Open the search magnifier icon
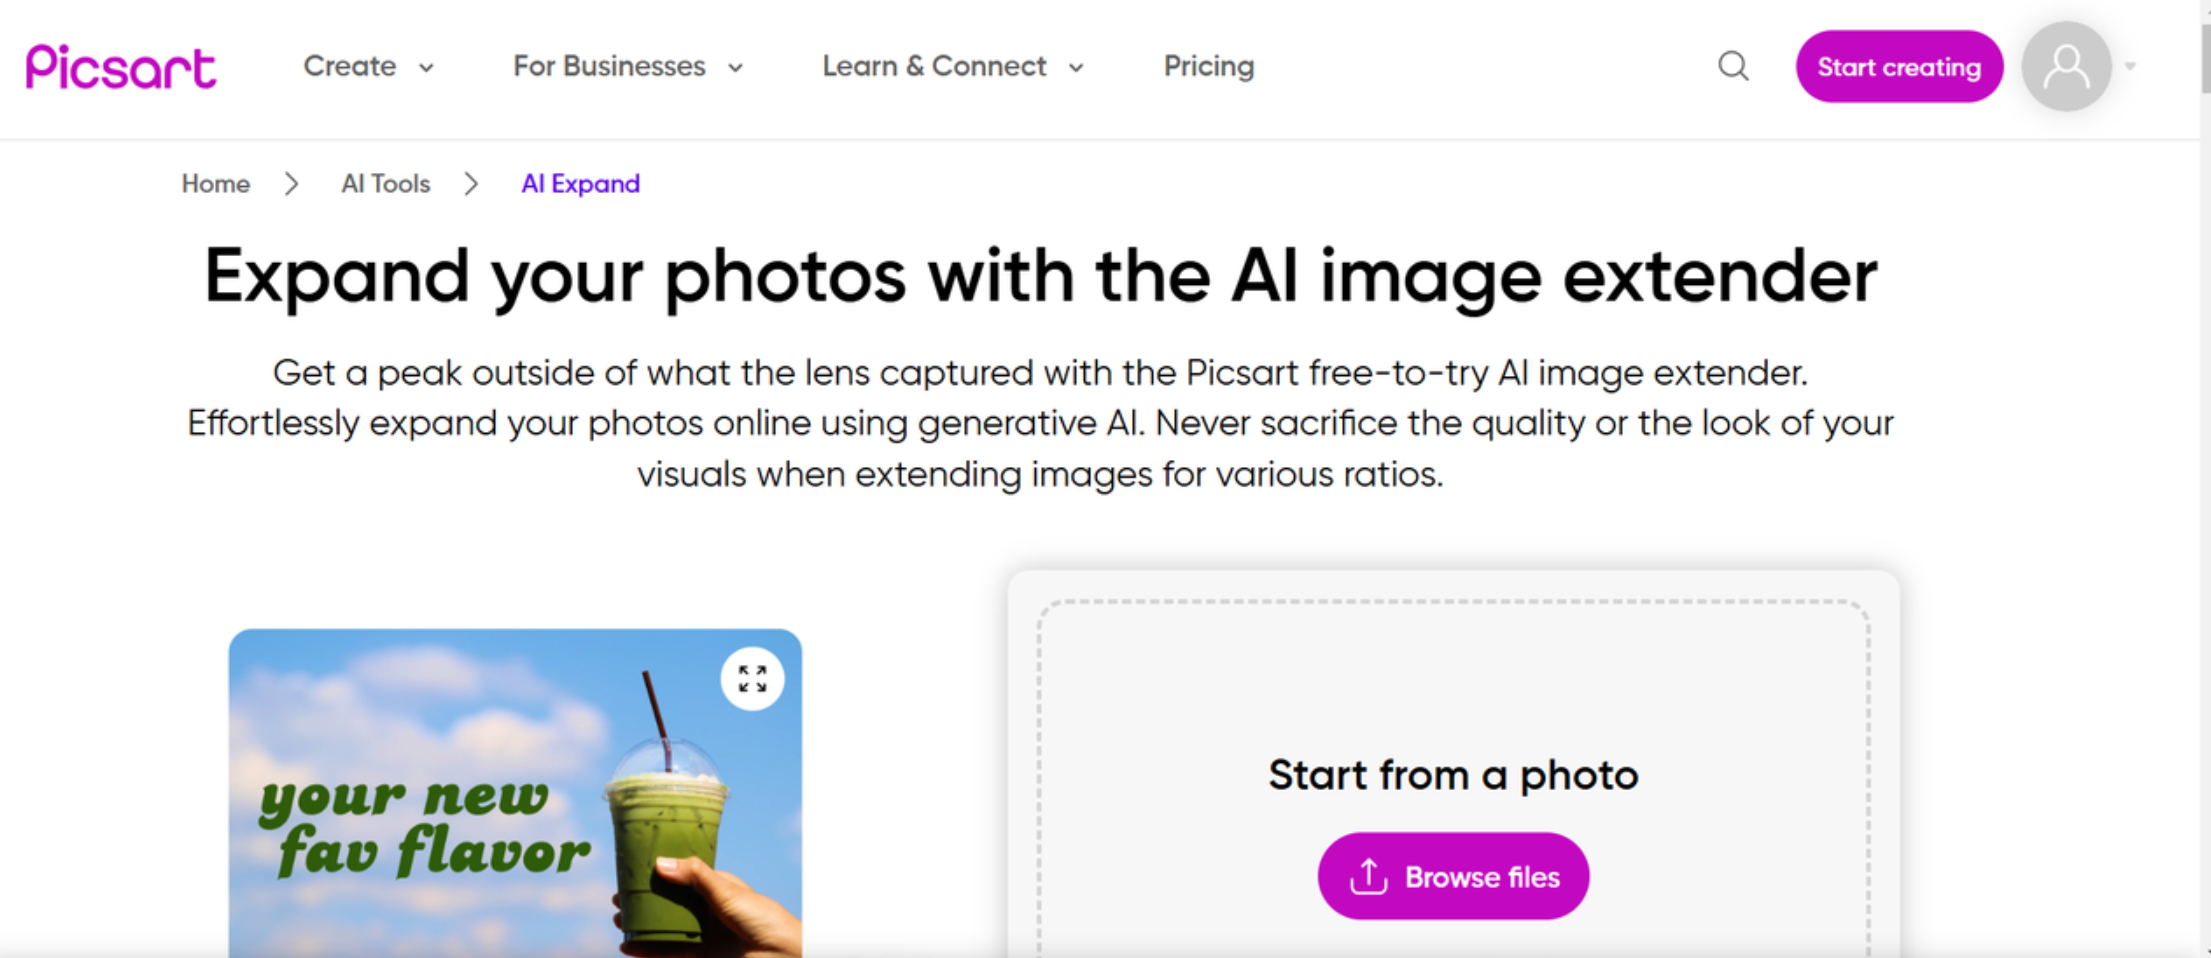Screen dimensions: 2211x958 1733,67
